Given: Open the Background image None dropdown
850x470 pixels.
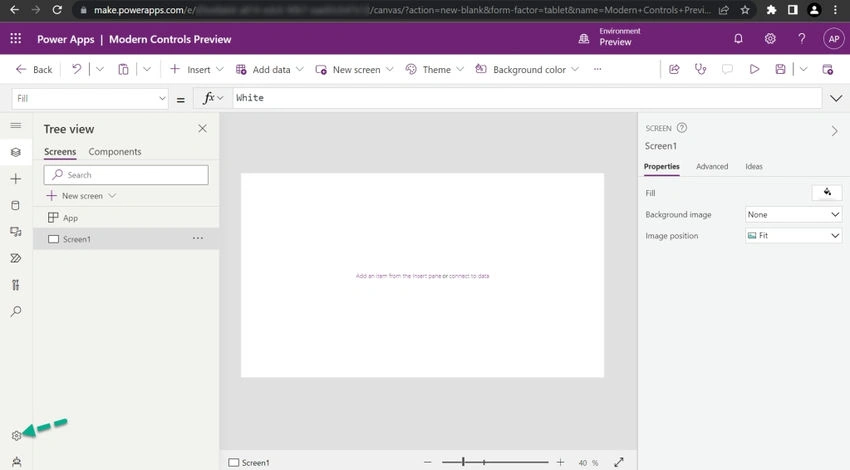Looking at the screenshot, I should pyautogui.click(x=793, y=214).
